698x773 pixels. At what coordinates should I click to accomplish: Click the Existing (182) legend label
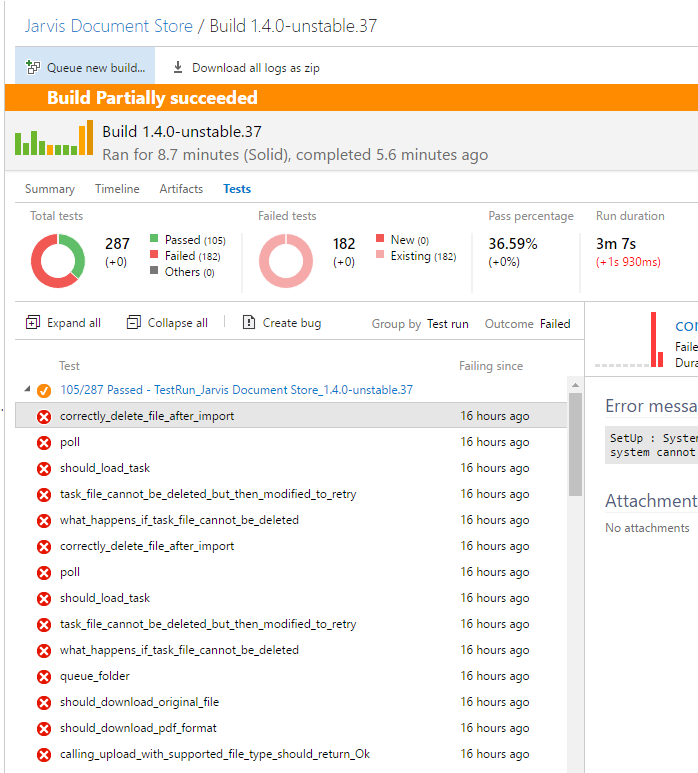point(423,256)
